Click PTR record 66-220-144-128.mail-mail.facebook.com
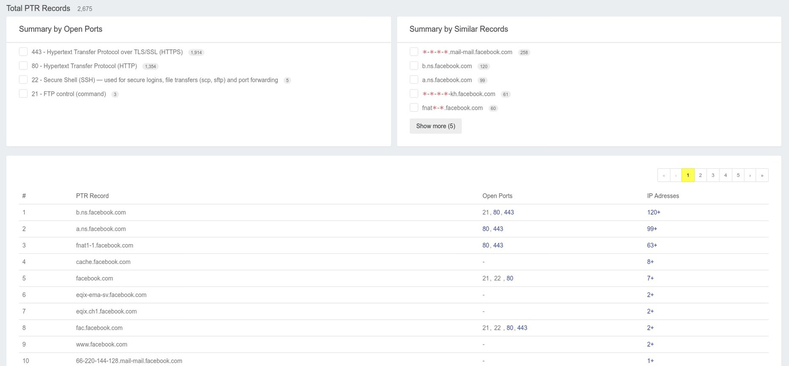789x366 pixels. [129, 361]
